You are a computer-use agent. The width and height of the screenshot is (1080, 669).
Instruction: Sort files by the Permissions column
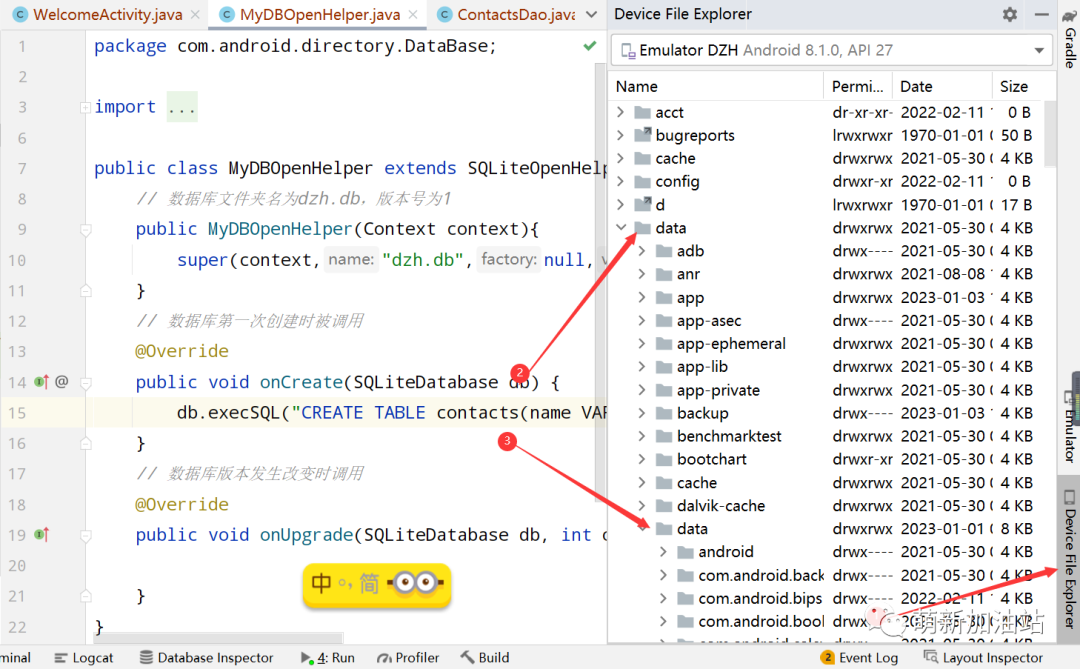click(x=858, y=86)
